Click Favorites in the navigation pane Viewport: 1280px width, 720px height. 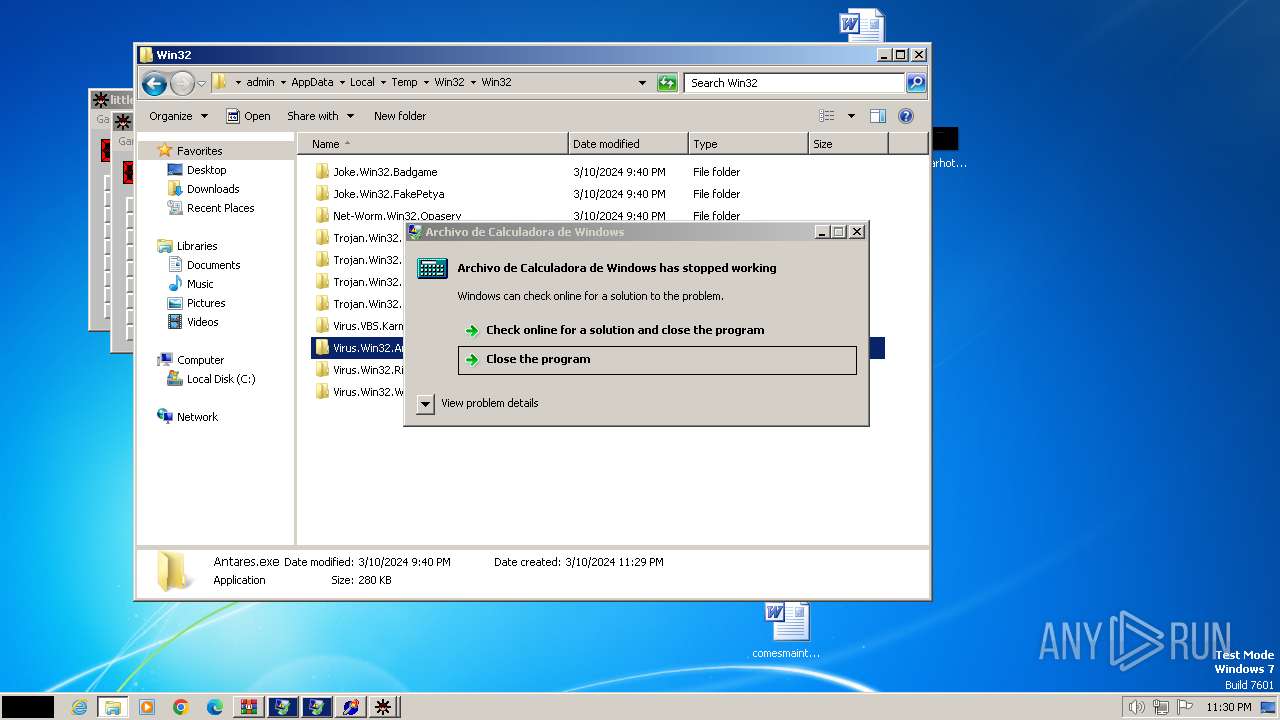pos(199,151)
